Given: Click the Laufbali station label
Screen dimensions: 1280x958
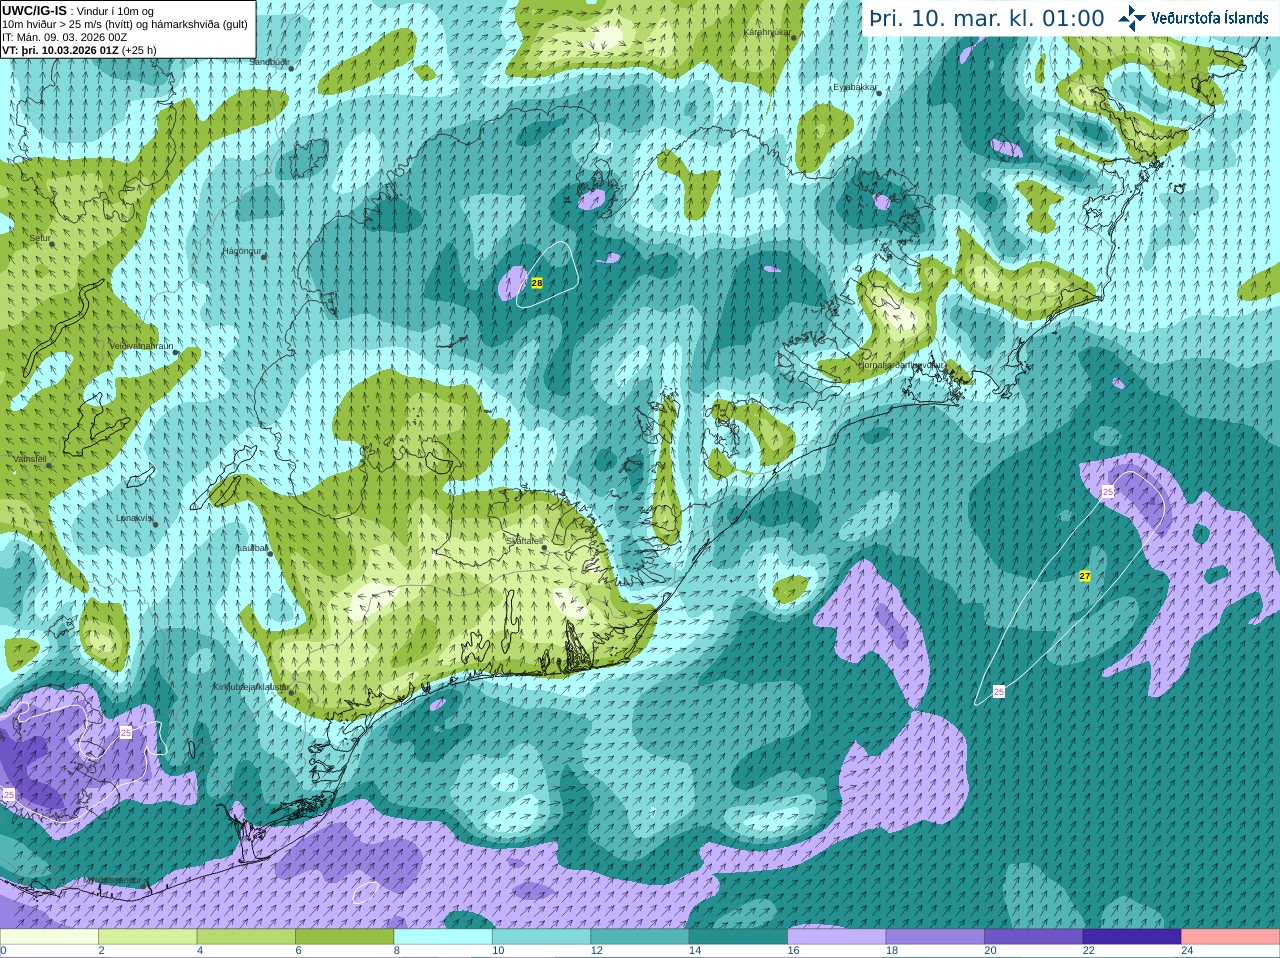Looking at the screenshot, I should pyautogui.click(x=252, y=548).
